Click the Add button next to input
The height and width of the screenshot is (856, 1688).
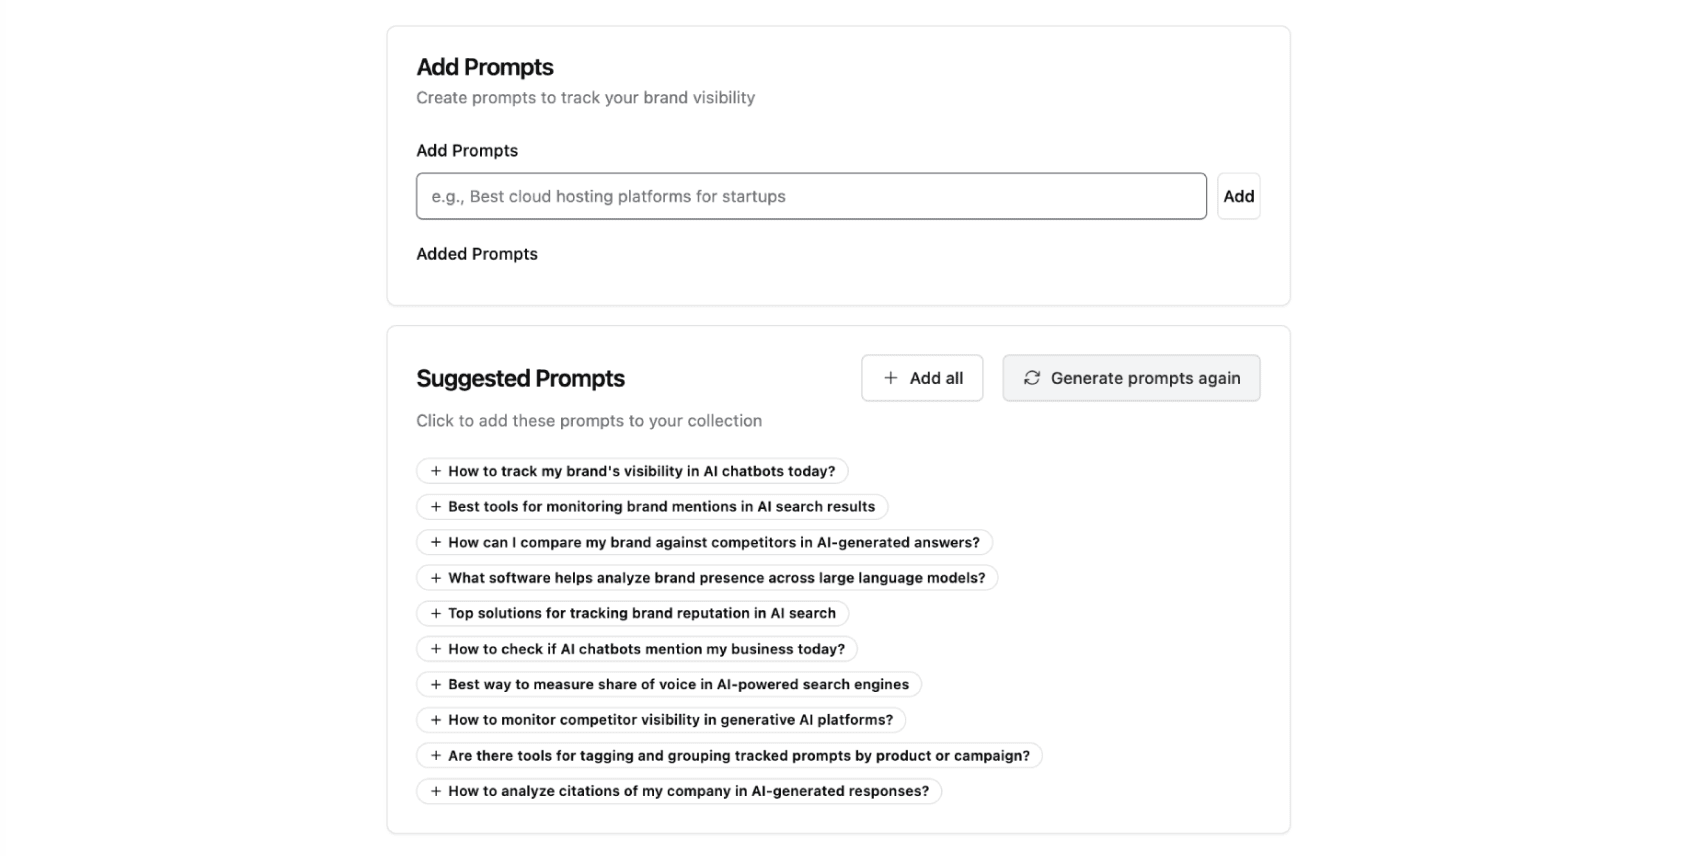coord(1238,196)
